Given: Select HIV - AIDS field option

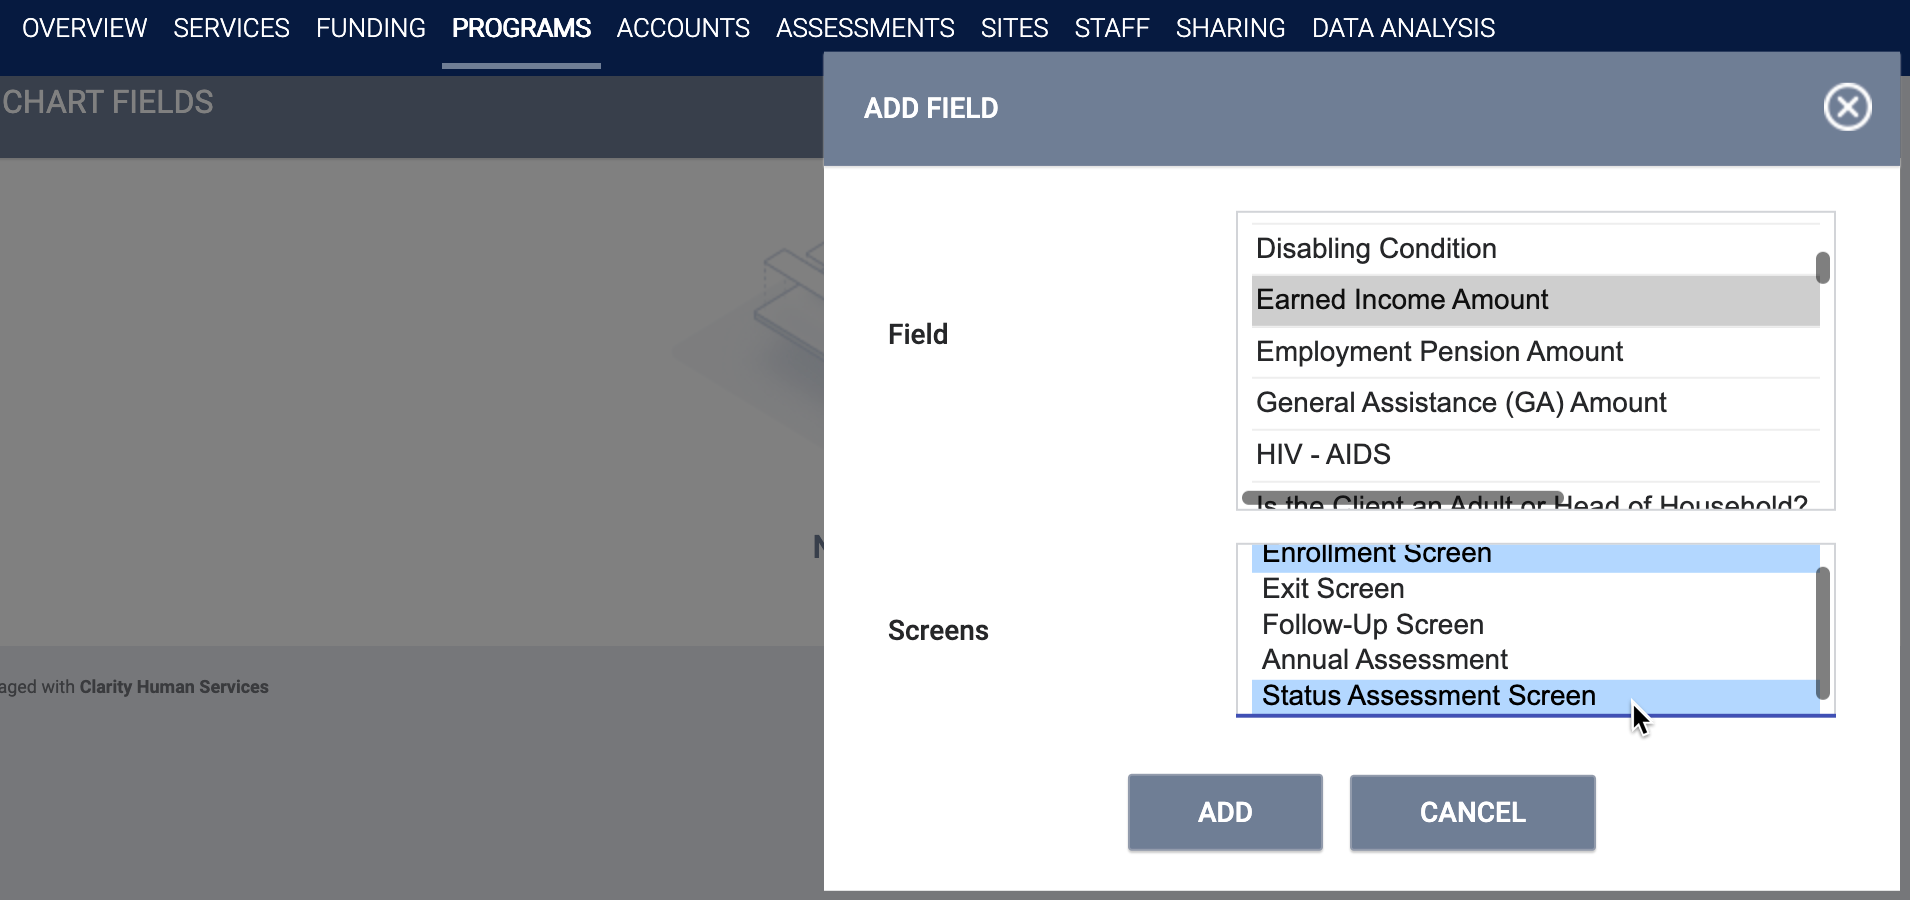Looking at the screenshot, I should pos(1535,455).
